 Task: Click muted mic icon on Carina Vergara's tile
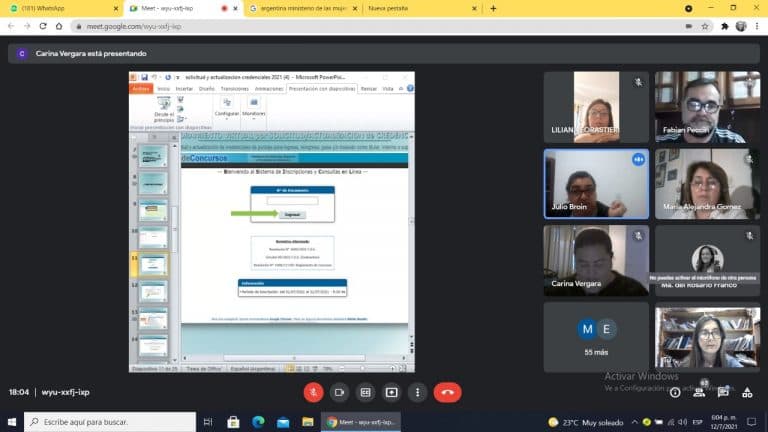[638, 236]
